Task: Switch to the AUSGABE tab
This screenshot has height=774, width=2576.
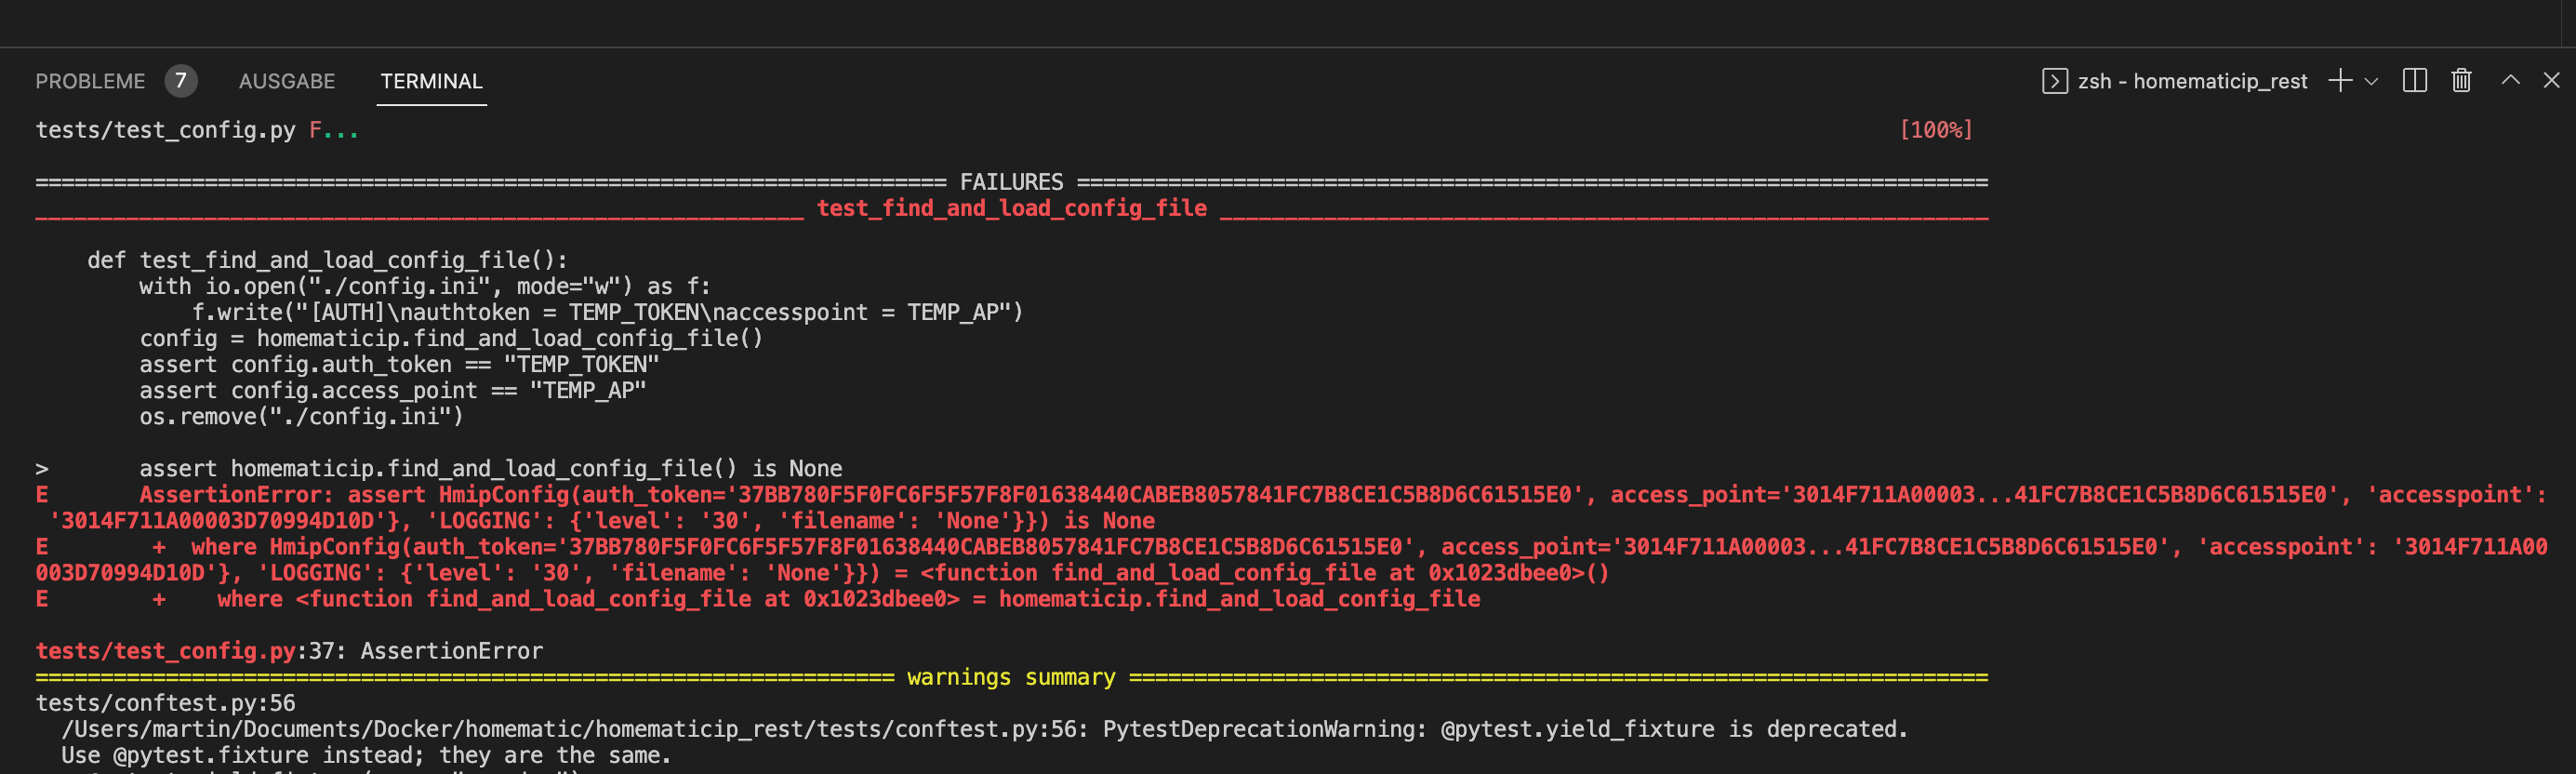Action: (286, 81)
